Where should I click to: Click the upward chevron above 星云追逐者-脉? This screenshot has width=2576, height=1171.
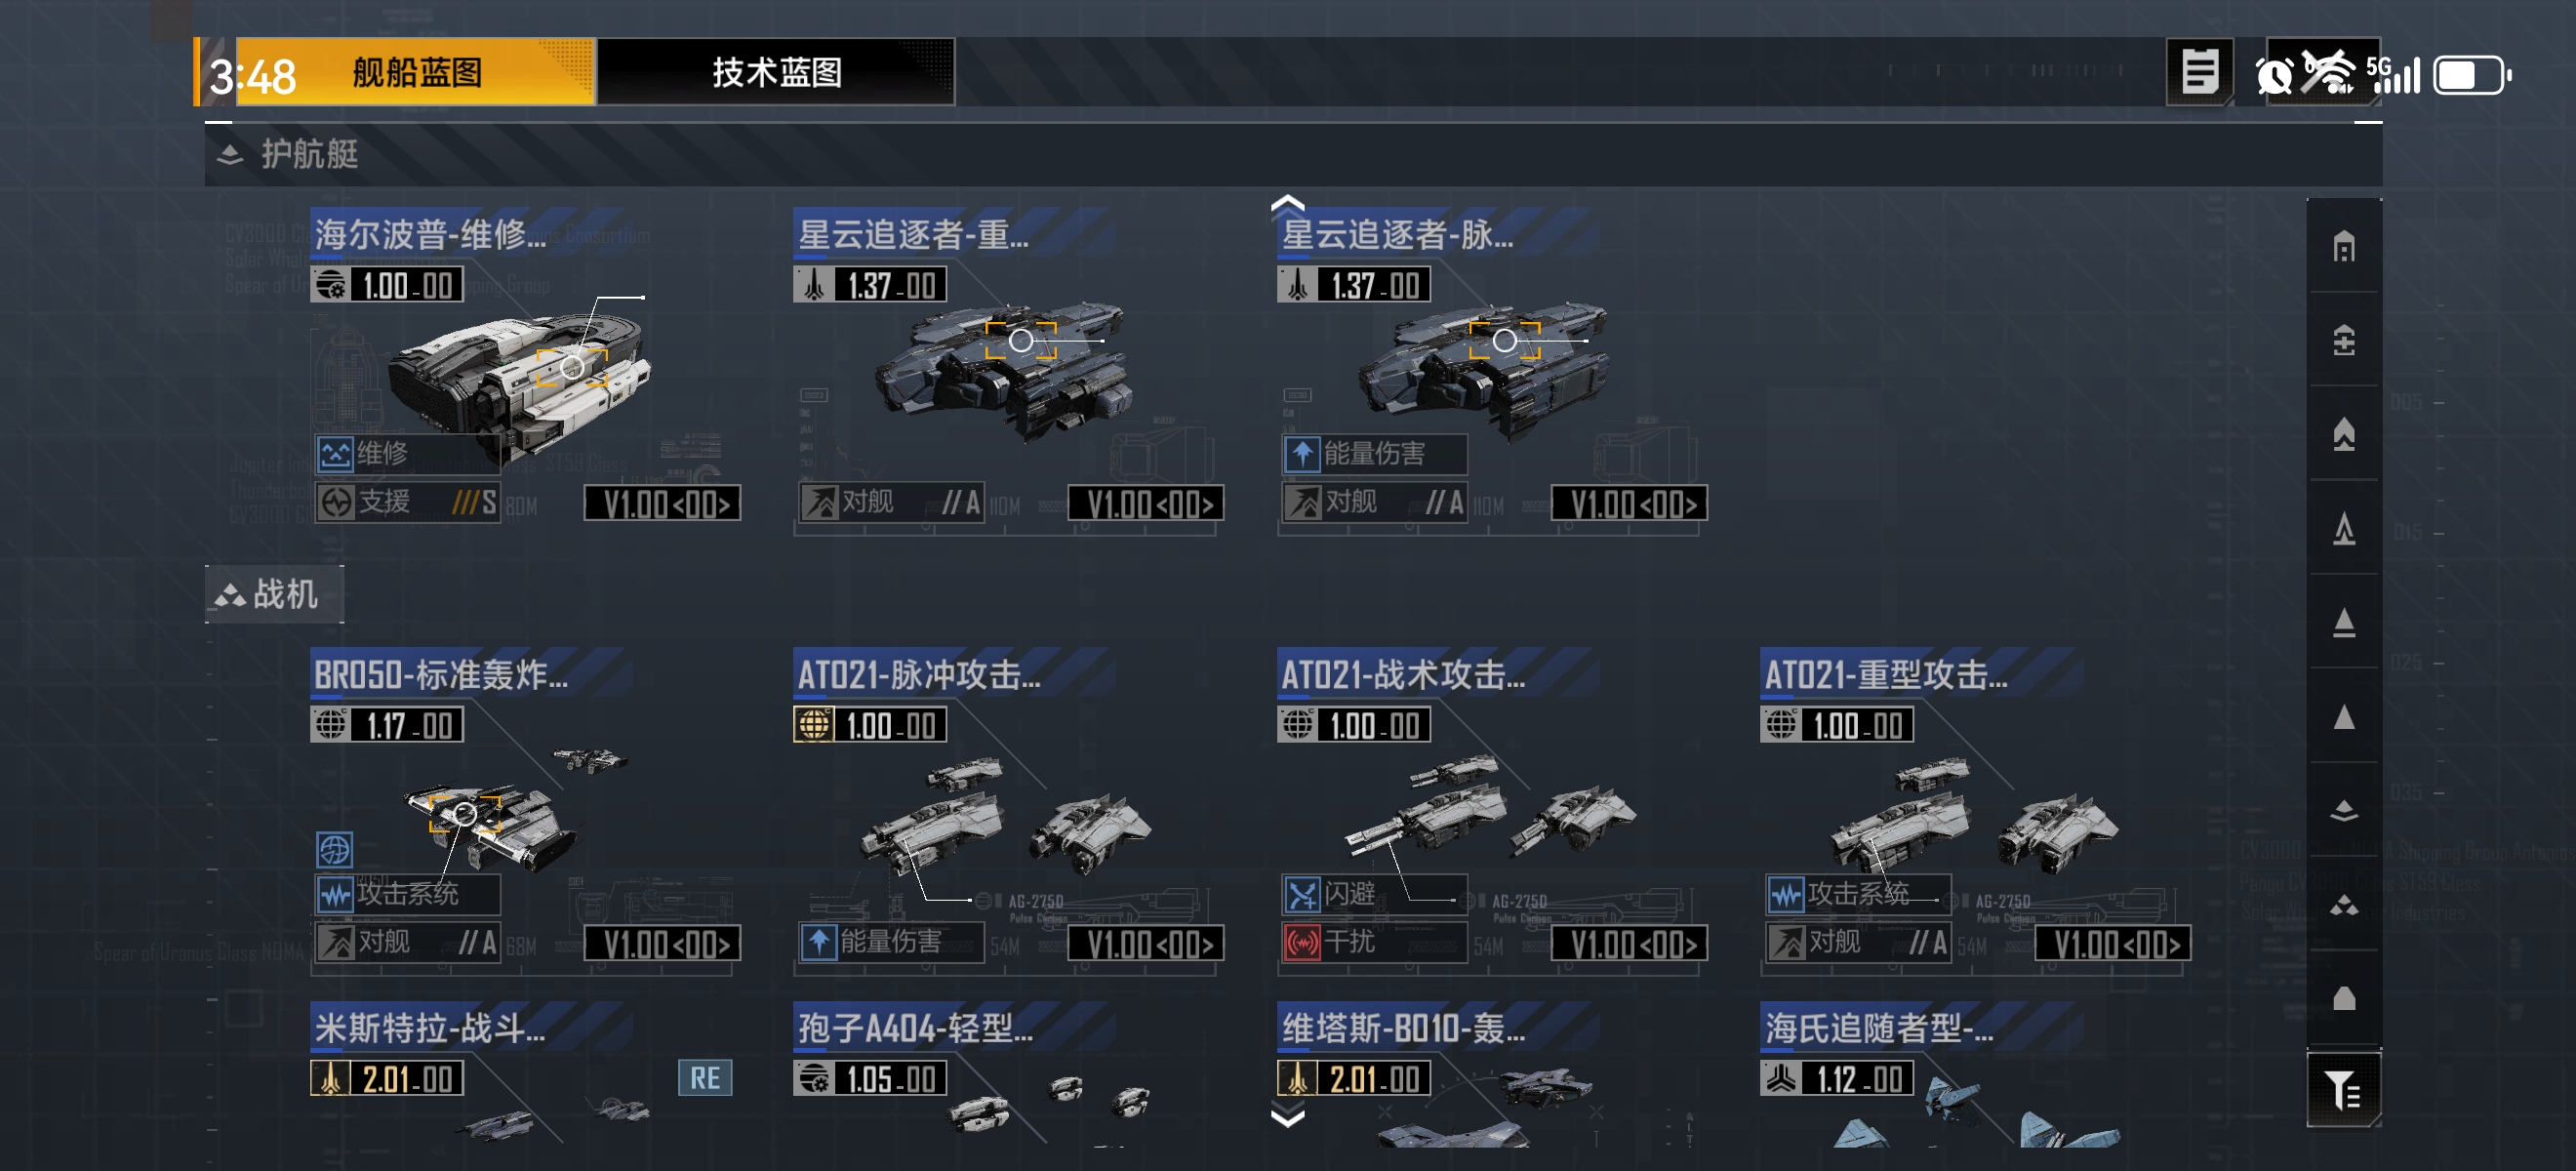coord(1287,204)
